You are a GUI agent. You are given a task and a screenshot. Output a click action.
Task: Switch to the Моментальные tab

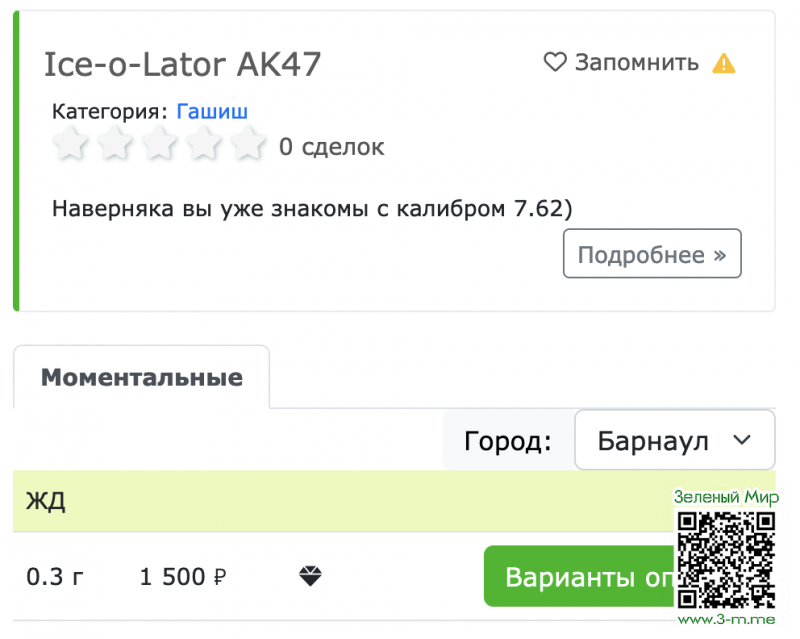click(x=141, y=378)
